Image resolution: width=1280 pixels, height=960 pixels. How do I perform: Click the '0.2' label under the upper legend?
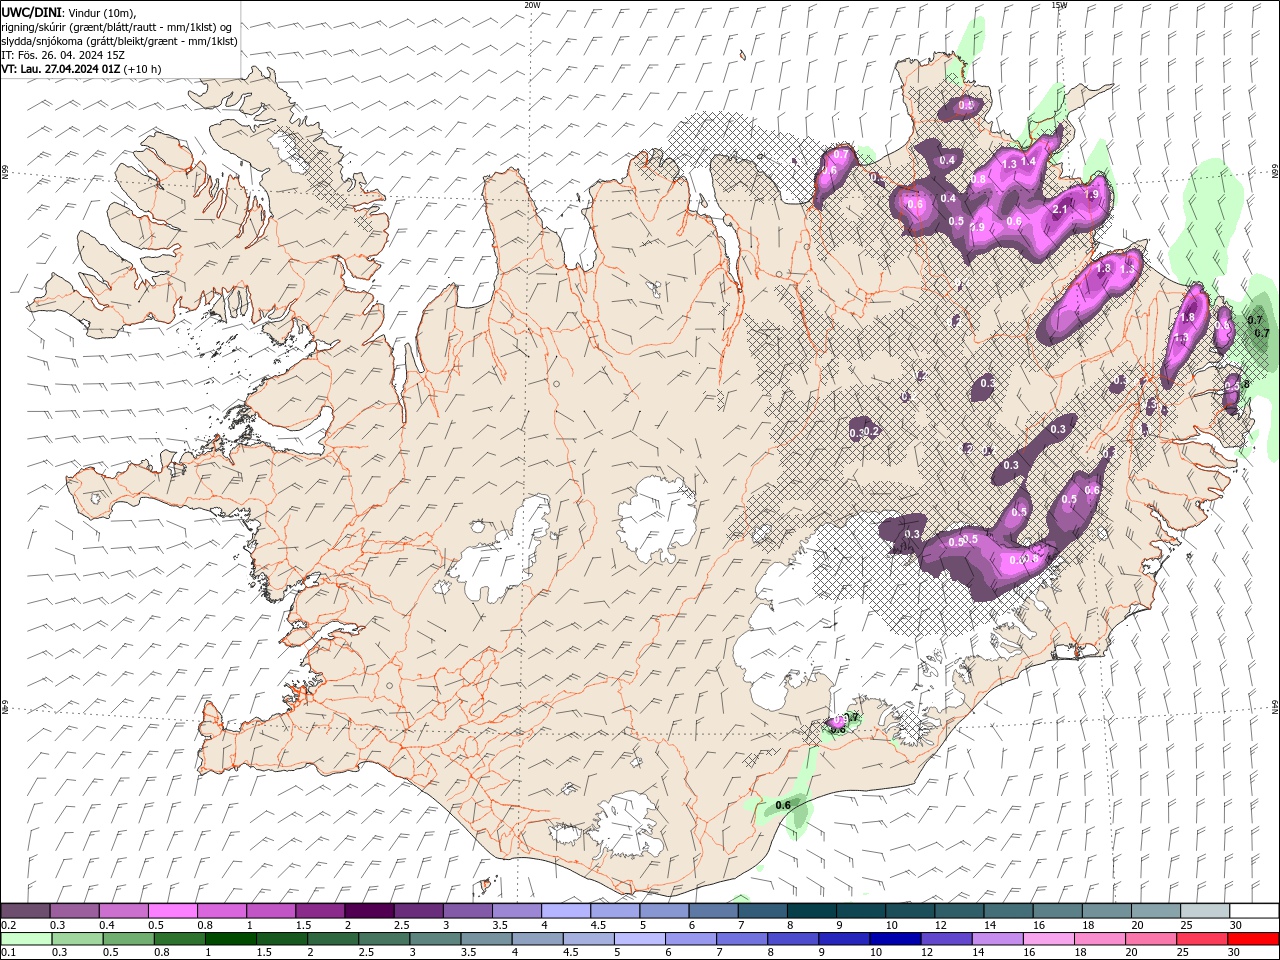pyautogui.click(x=9, y=925)
